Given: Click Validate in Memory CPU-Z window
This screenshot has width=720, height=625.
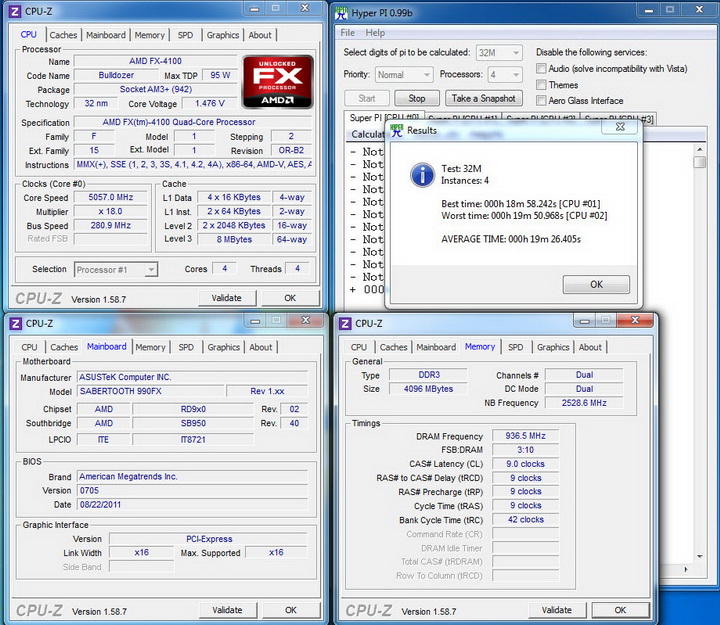Looking at the screenshot, I should pos(557,610).
